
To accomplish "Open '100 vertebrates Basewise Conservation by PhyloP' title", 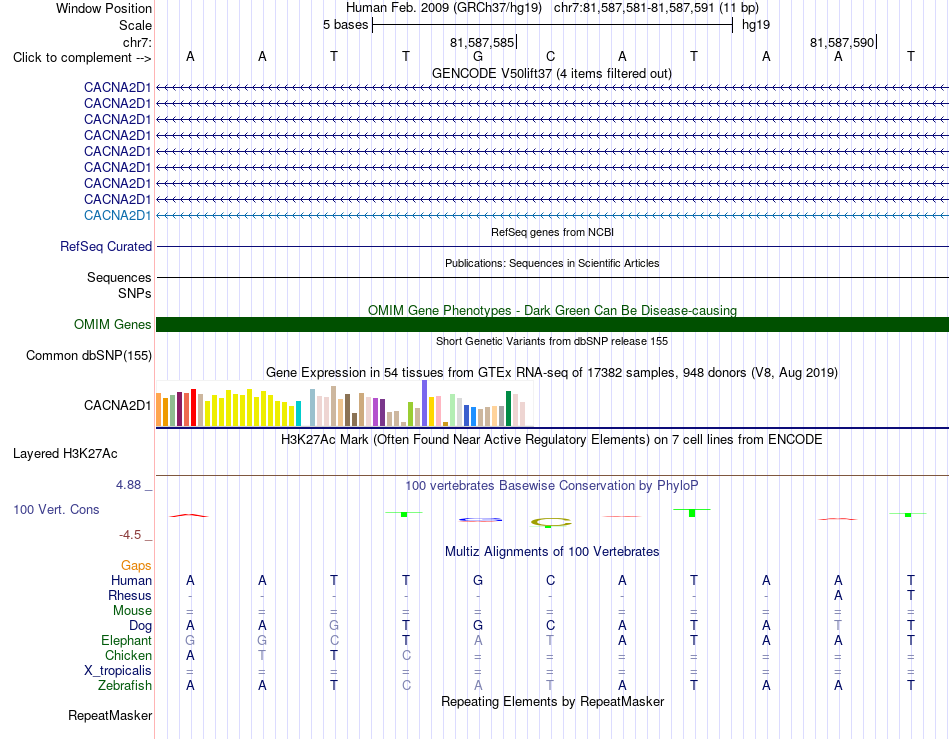I will [552, 485].
